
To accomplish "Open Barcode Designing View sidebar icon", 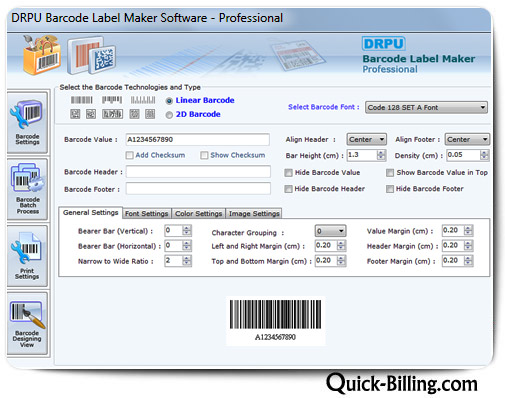I will coord(27,323).
